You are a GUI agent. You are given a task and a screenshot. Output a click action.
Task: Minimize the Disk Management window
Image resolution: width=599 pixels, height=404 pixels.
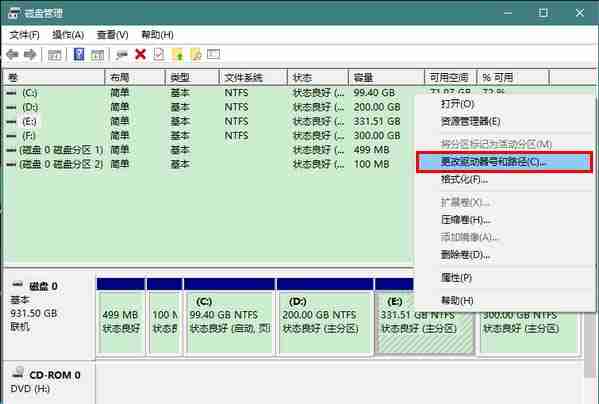point(508,13)
